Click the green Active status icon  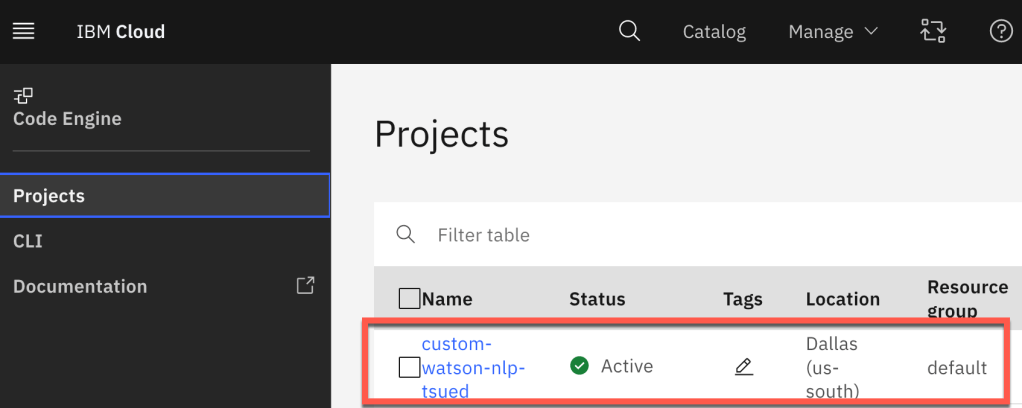(579, 366)
